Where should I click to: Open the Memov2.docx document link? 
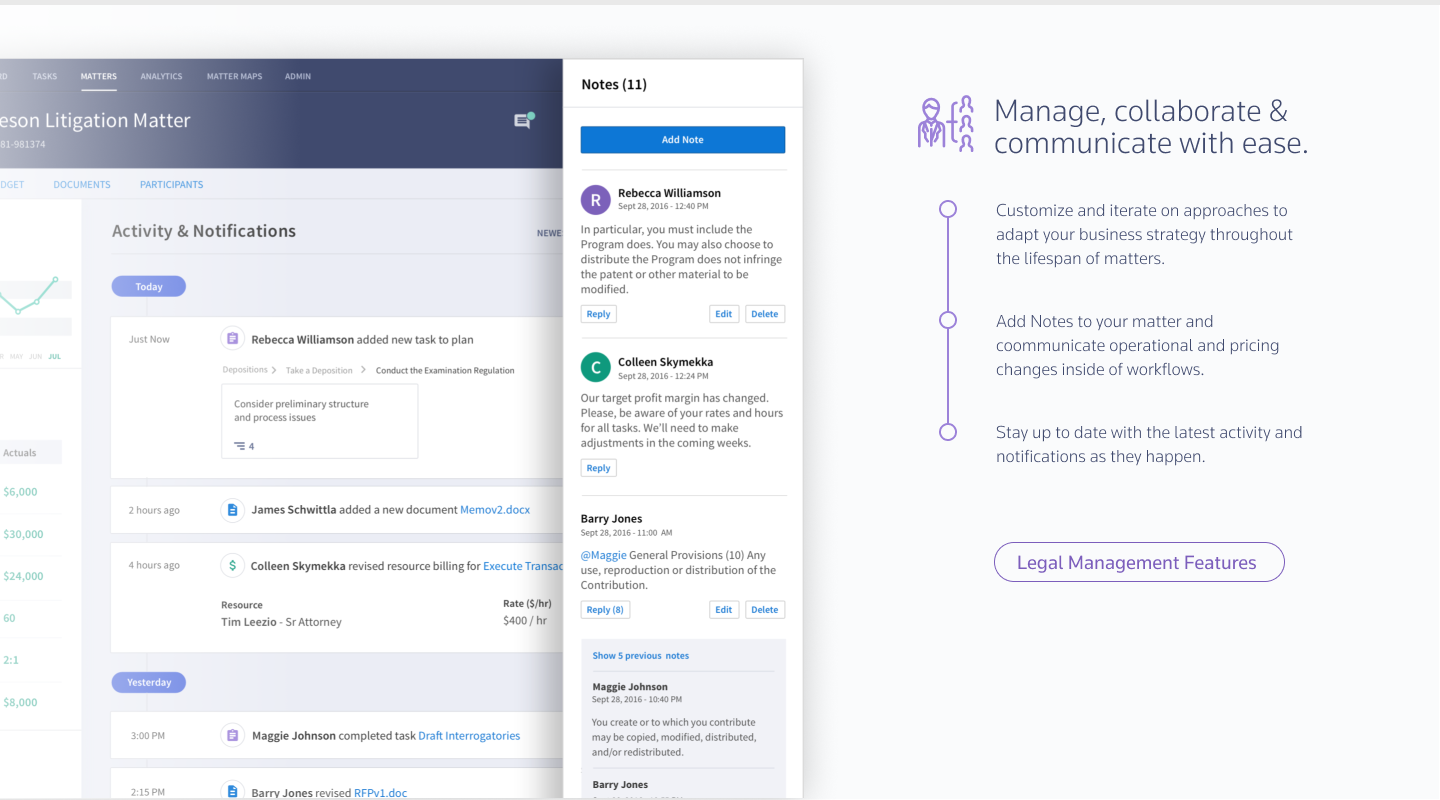(495, 510)
